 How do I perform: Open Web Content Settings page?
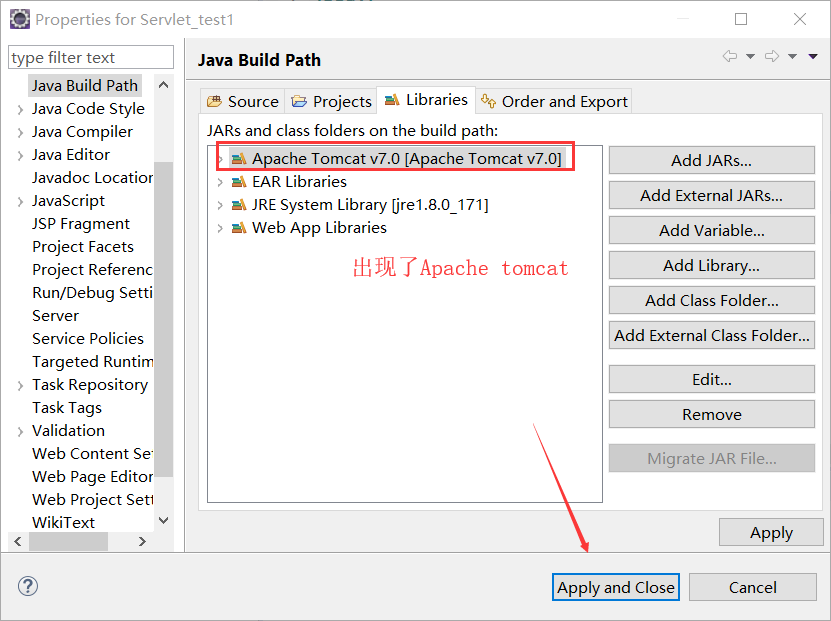click(92, 454)
